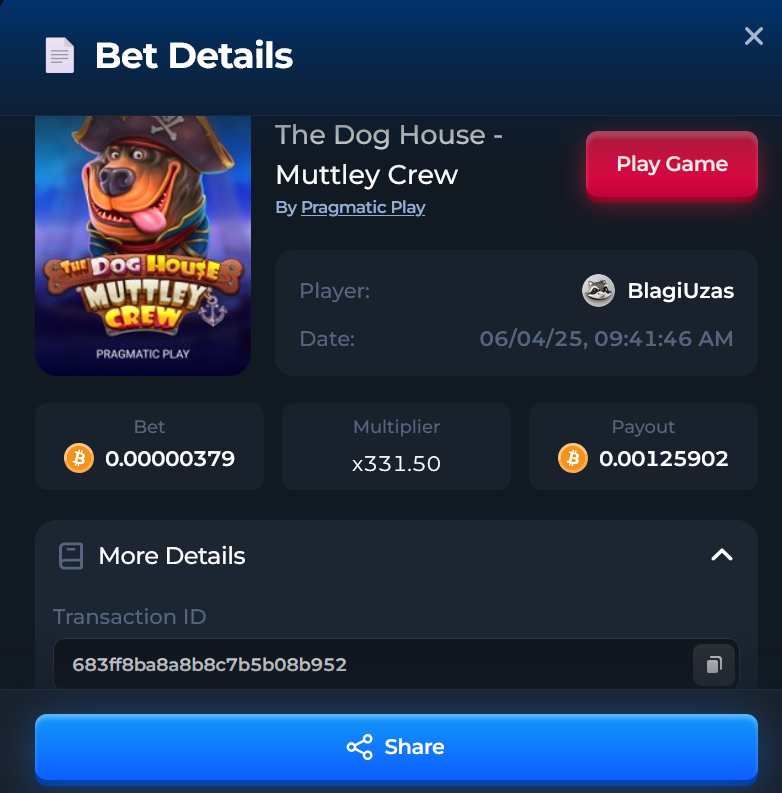Open the Pragmatic Play provider link

(x=363, y=207)
